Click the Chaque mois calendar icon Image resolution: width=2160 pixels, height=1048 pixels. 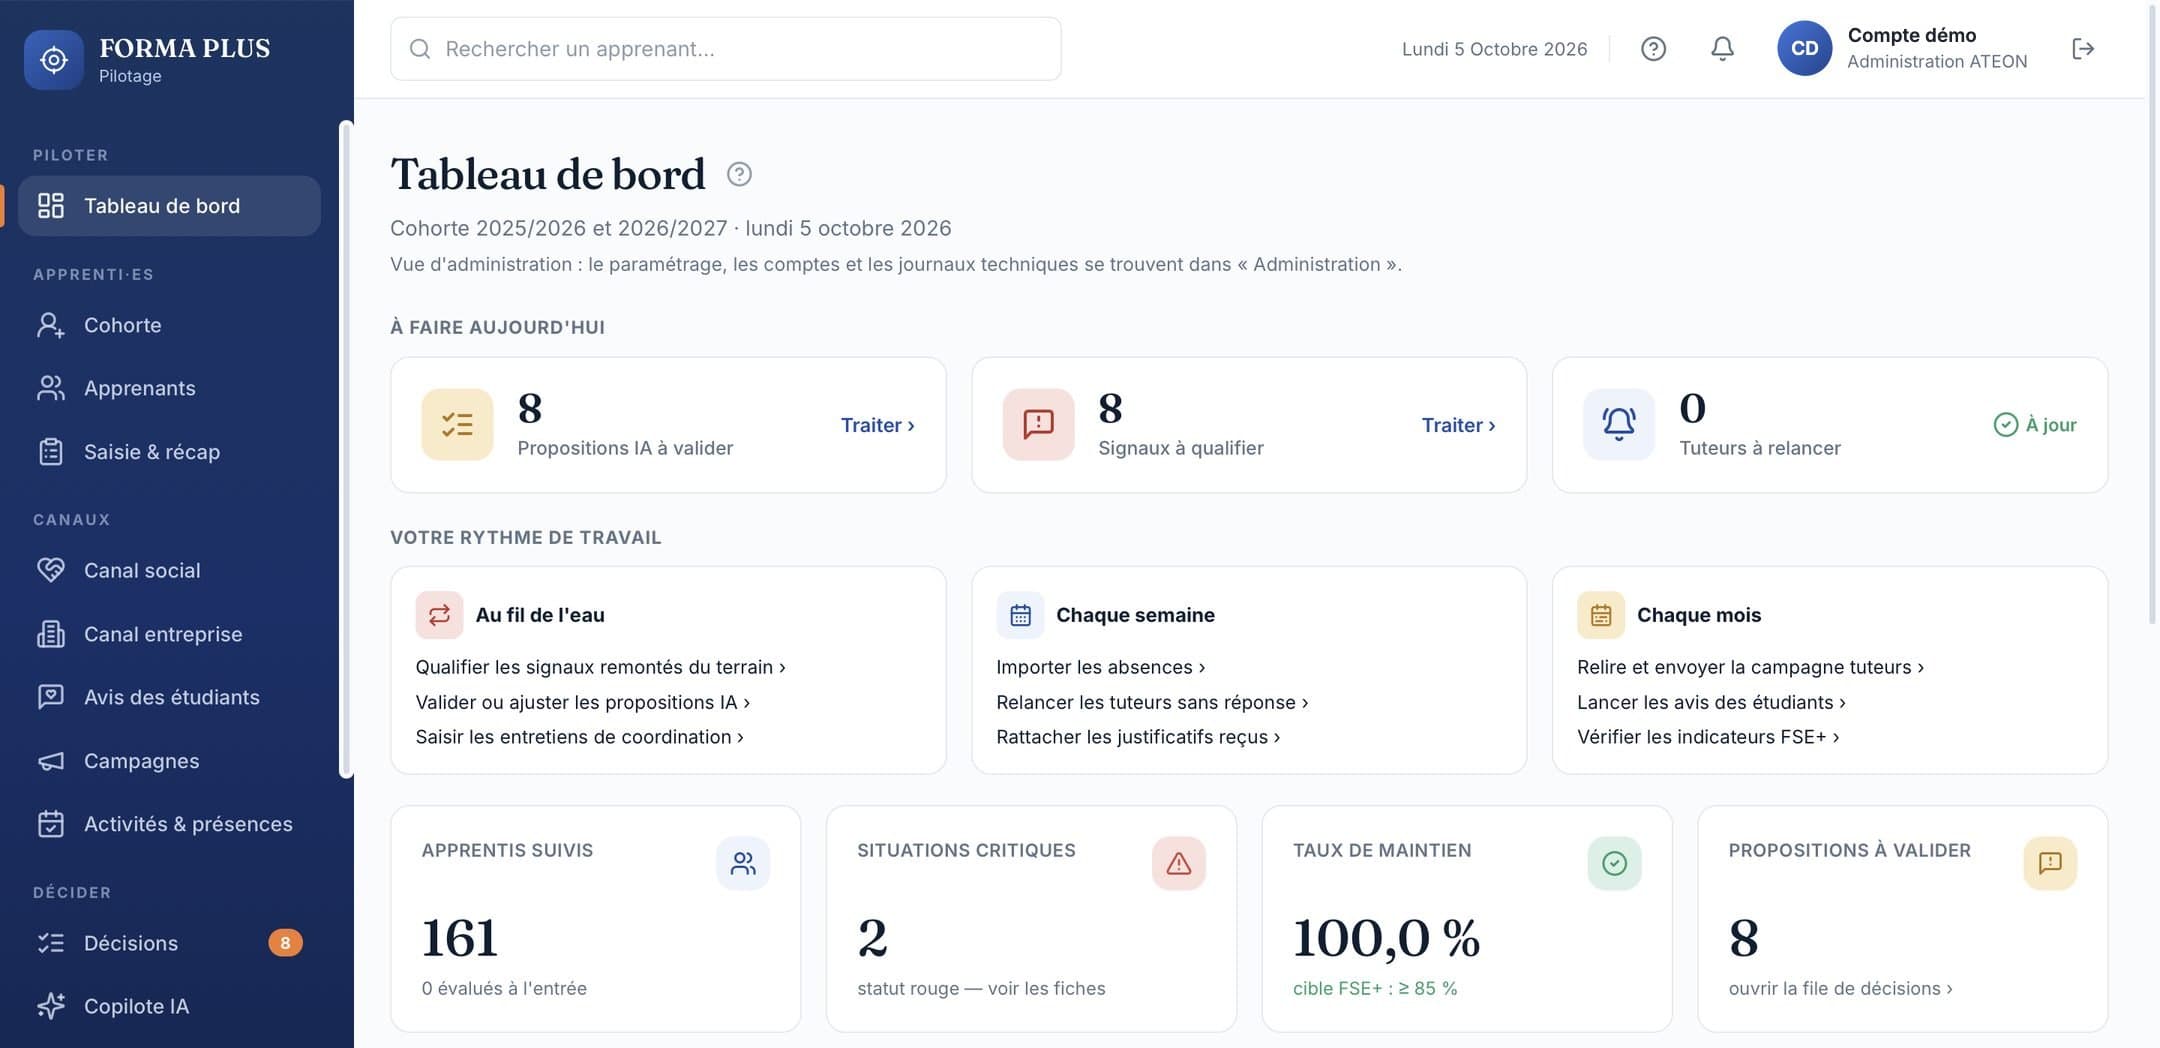(1601, 615)
